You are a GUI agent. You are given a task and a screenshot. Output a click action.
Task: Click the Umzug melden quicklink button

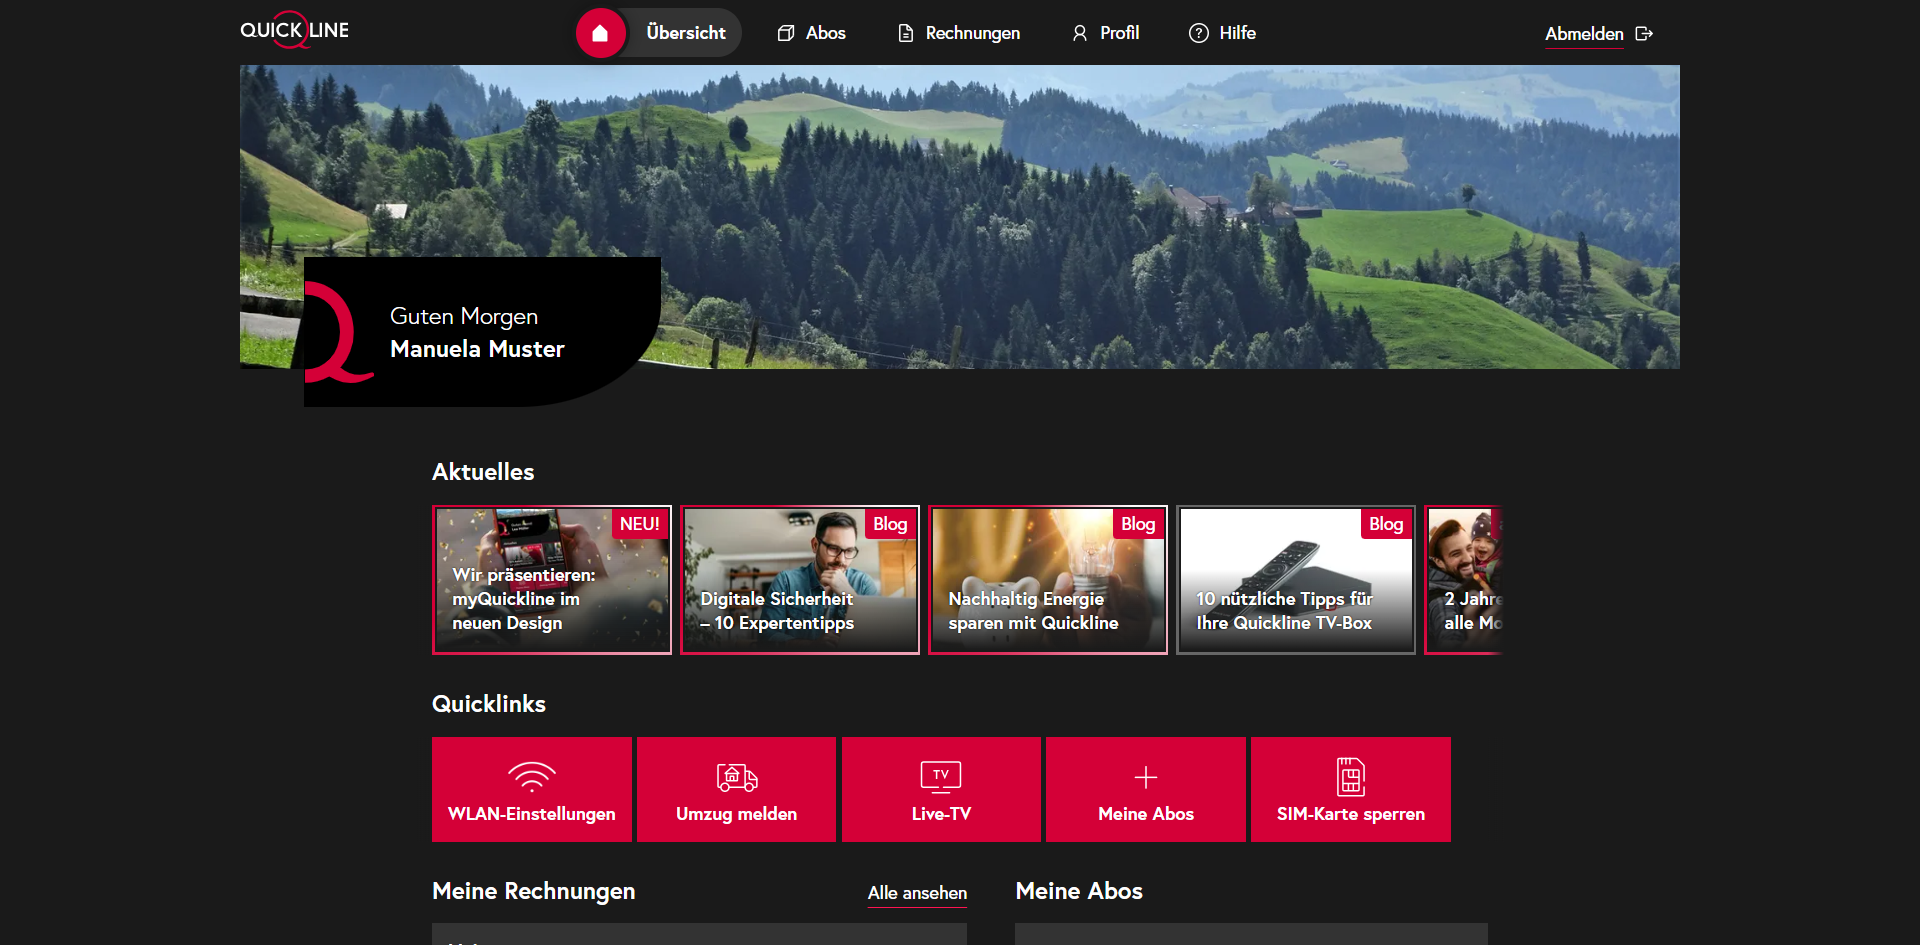coord(736,789)
